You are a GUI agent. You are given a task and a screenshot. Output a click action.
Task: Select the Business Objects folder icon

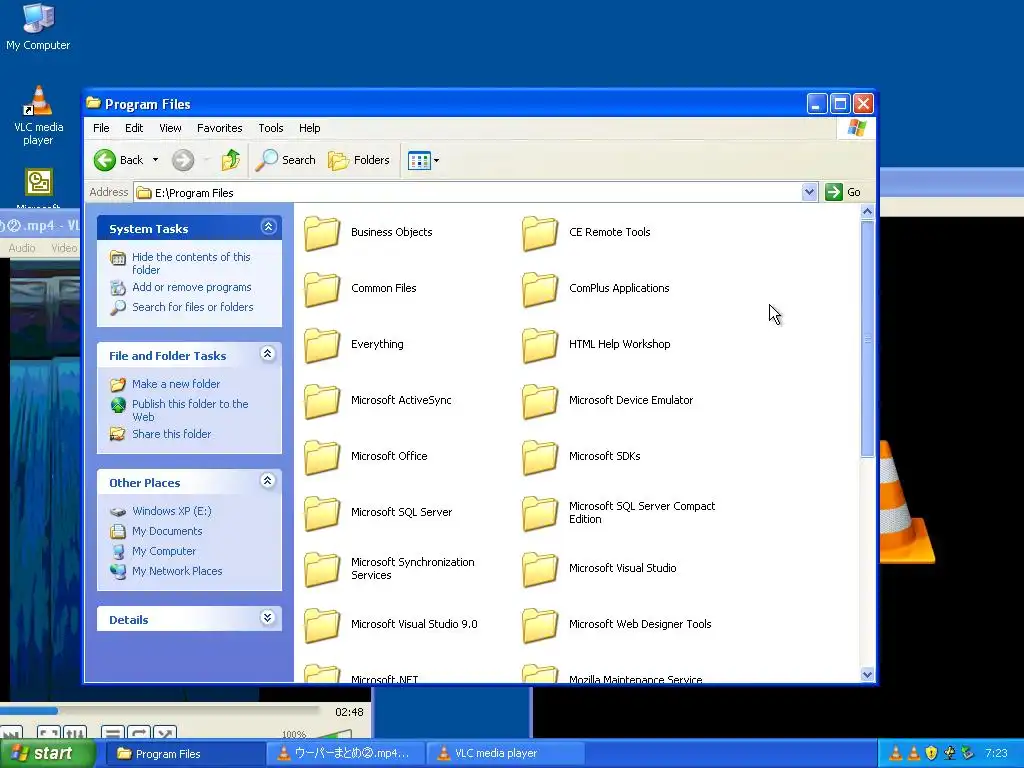pos(322,232)
